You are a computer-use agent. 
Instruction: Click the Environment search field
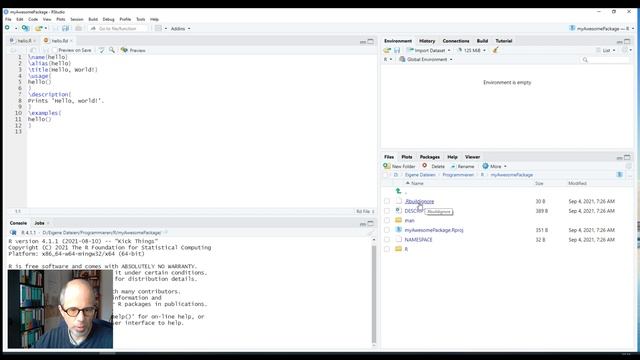[604, 60]
